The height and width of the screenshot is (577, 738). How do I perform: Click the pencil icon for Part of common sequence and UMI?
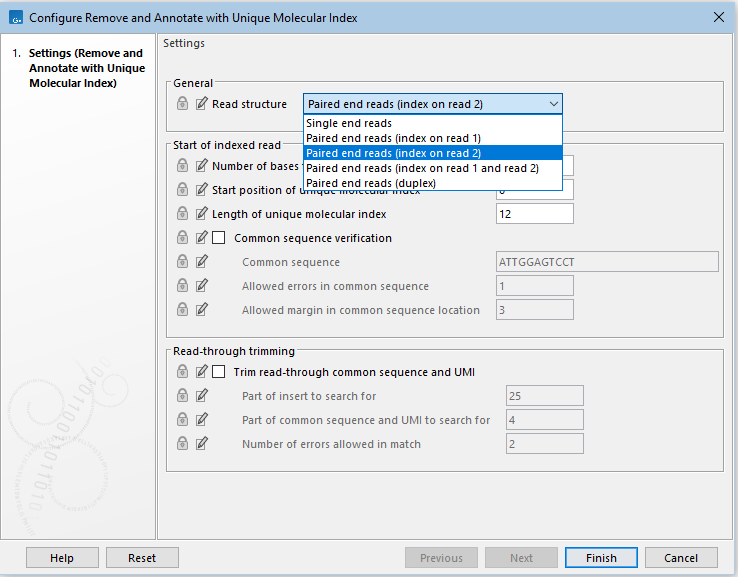coord(201,420)
